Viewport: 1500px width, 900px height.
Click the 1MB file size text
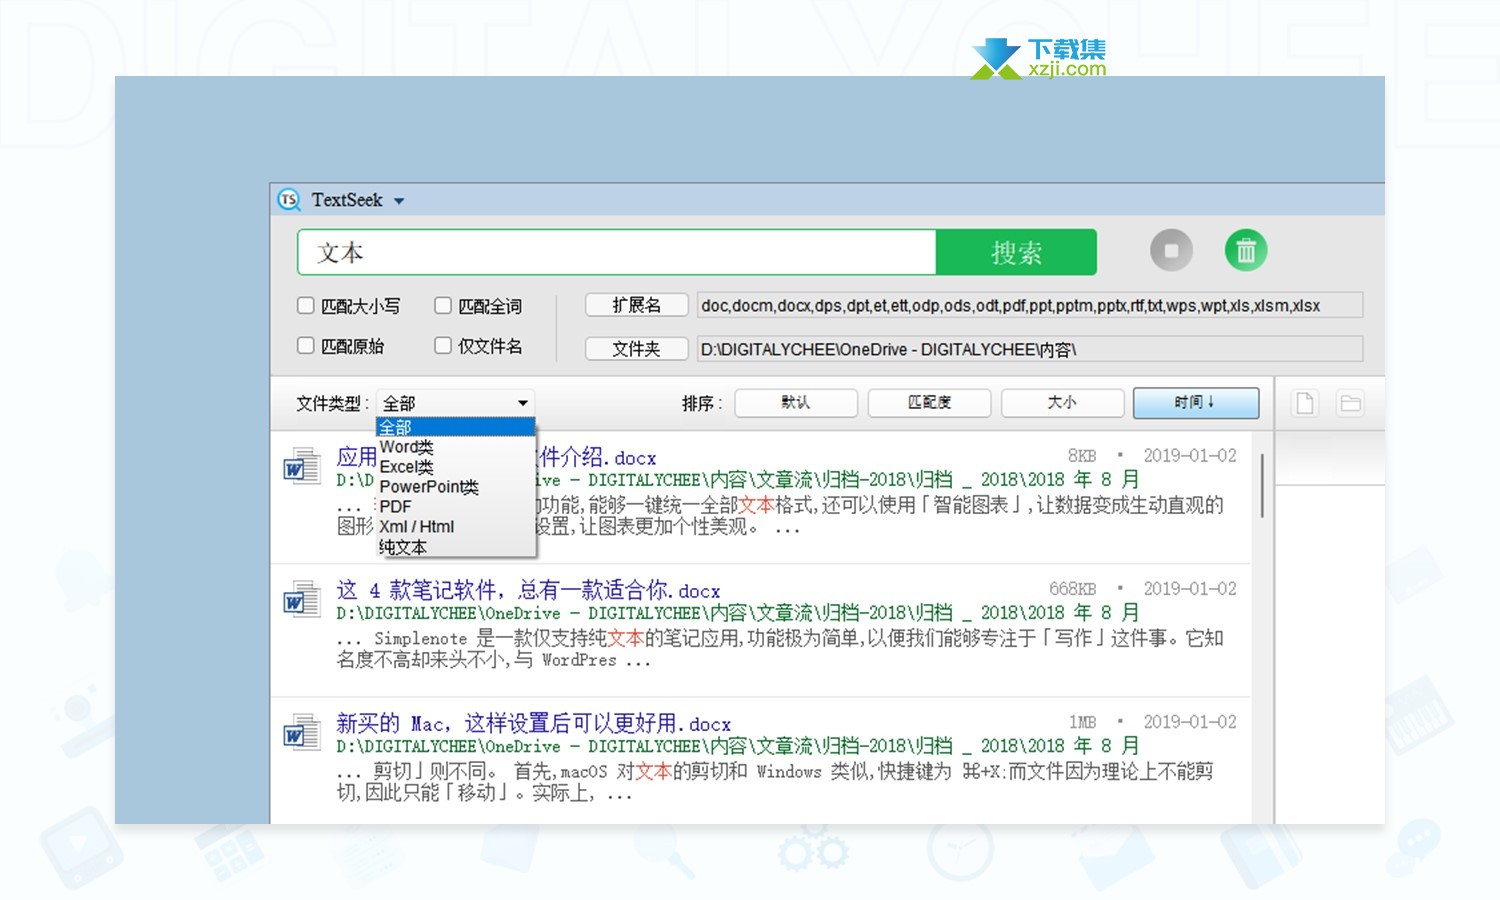(1082, 722)
